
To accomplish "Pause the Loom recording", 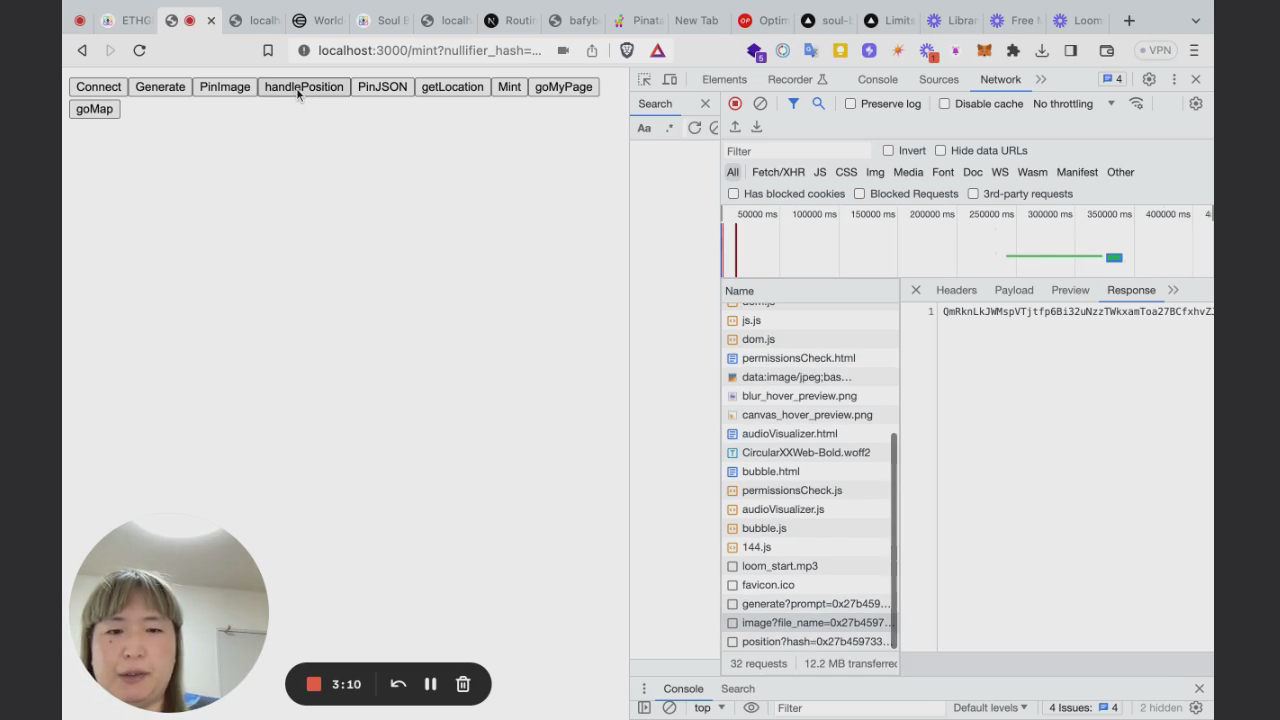I will [430, 684].
